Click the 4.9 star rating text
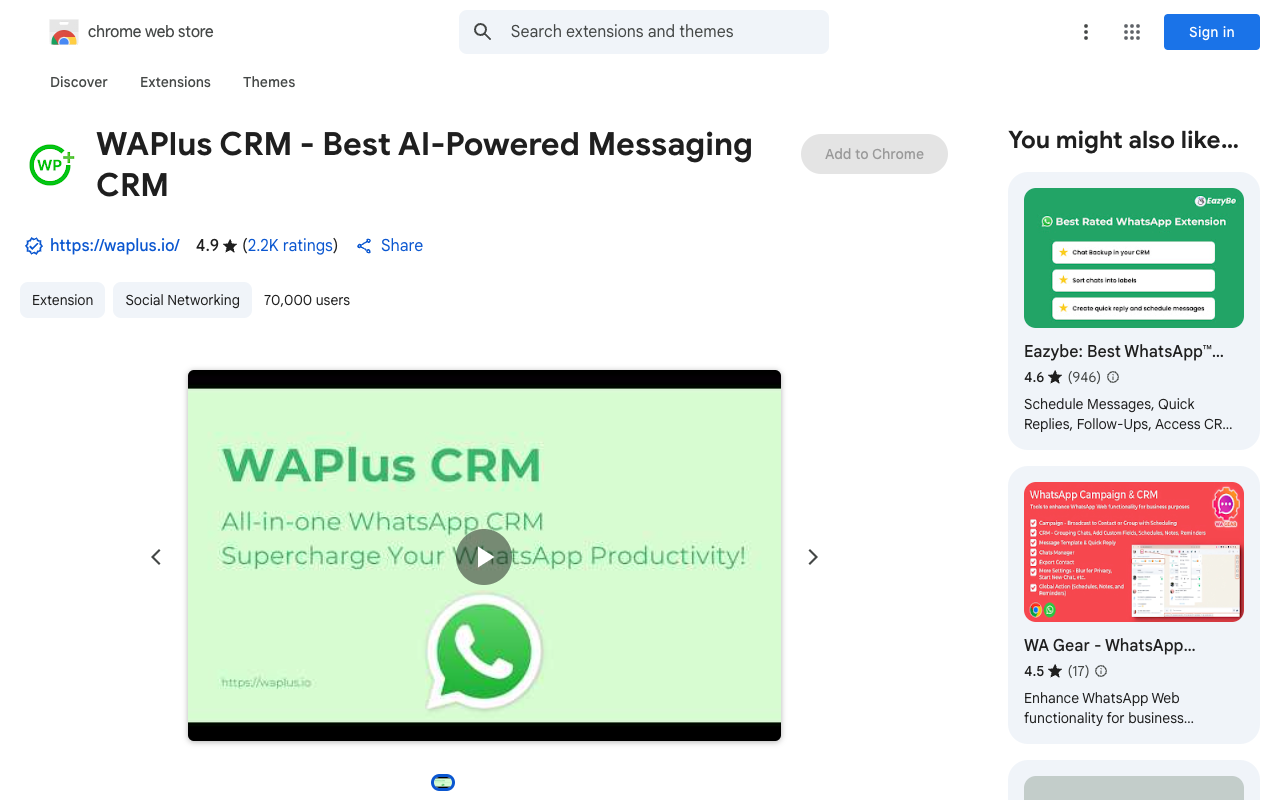 pos(216,245)
